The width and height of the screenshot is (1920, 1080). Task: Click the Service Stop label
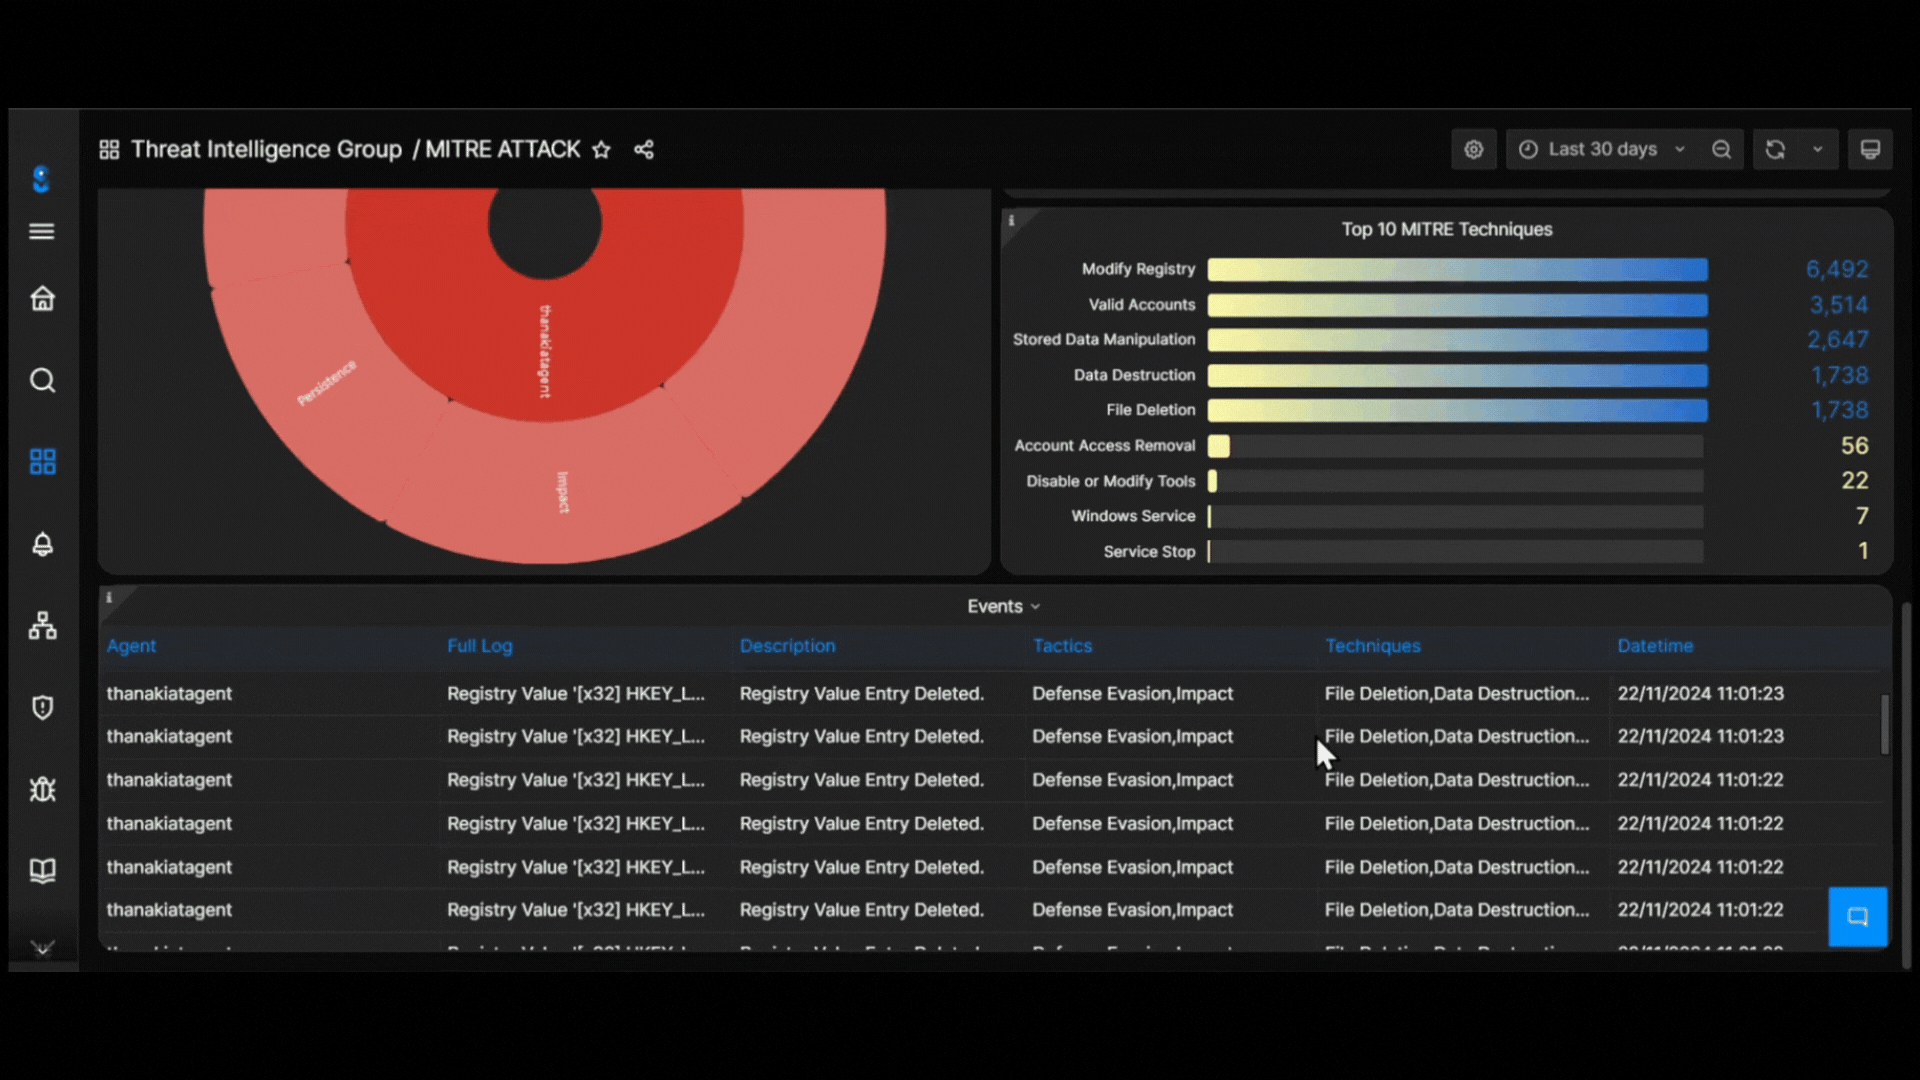[x=1149, y=552]
